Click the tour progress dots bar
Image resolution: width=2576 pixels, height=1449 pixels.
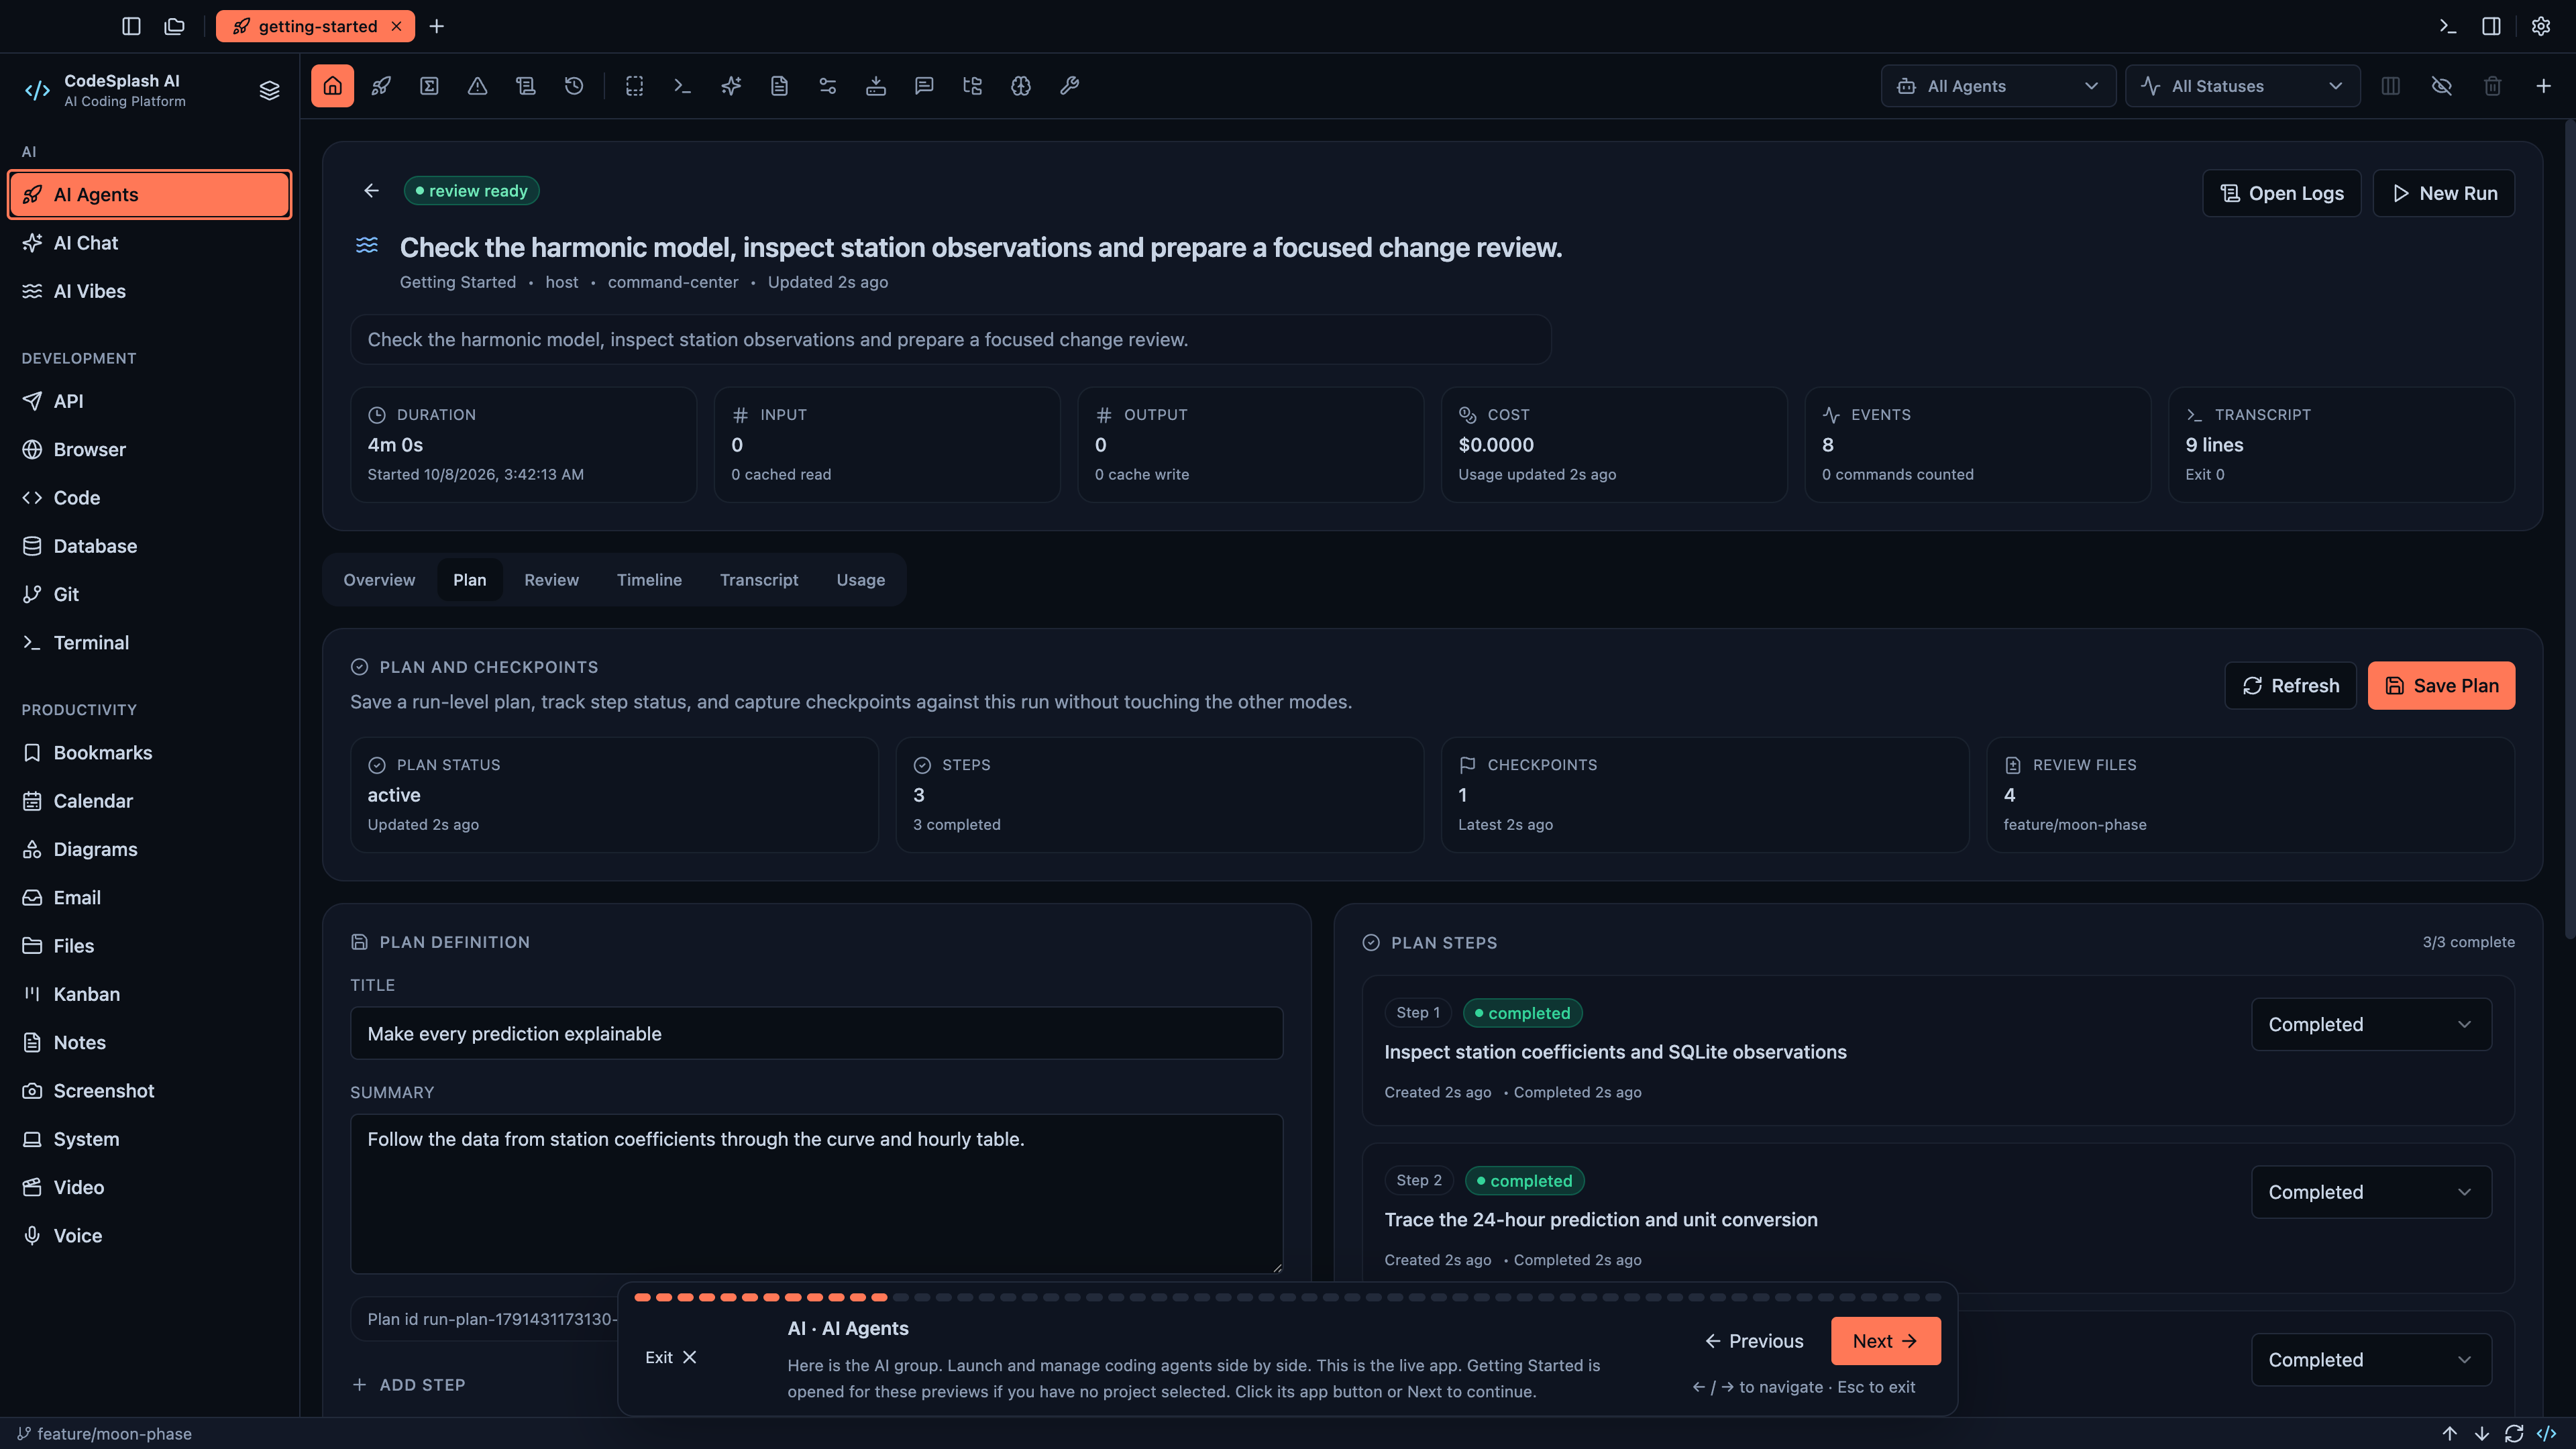pos(1287,1297)
